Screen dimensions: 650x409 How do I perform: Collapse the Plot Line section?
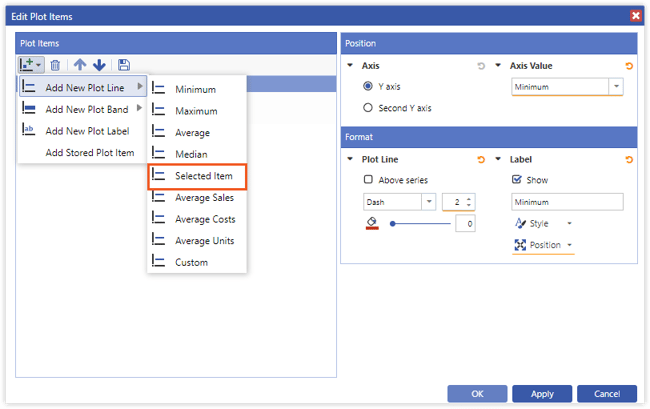point(350,159)
